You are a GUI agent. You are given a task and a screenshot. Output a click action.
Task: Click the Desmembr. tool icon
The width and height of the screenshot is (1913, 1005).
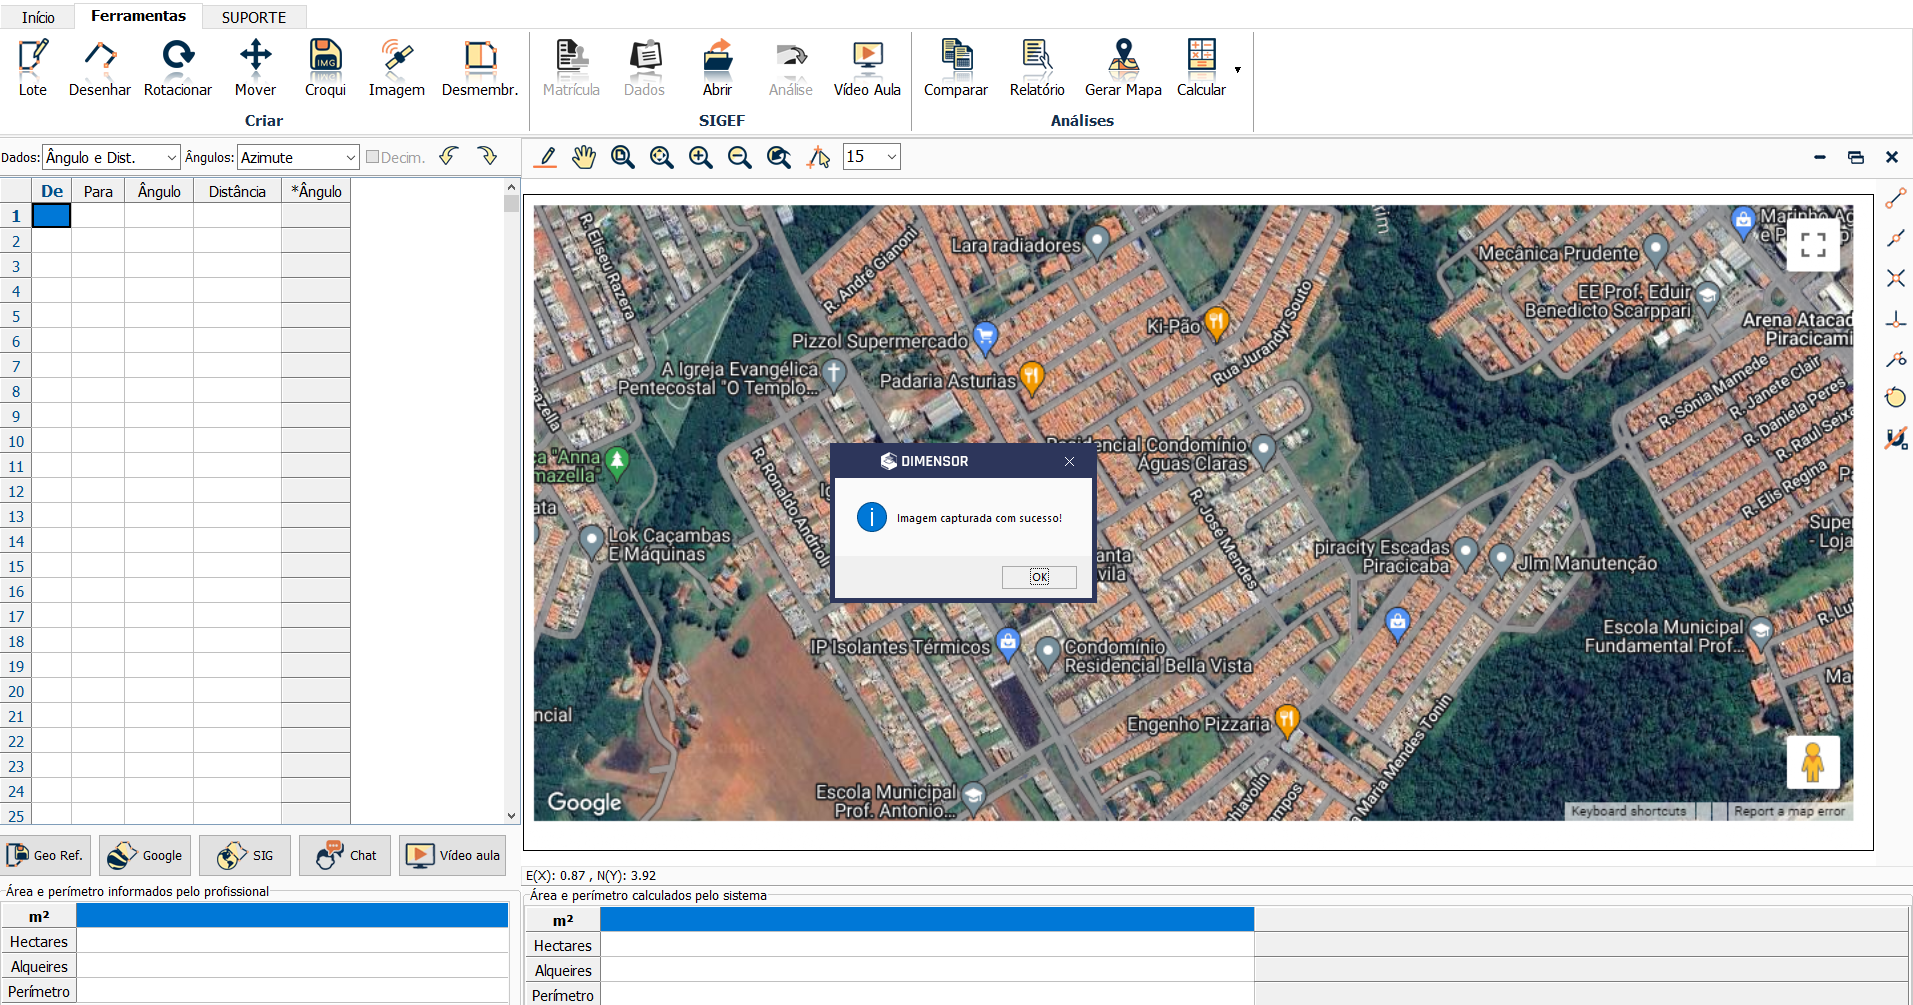tap(480, 67)
